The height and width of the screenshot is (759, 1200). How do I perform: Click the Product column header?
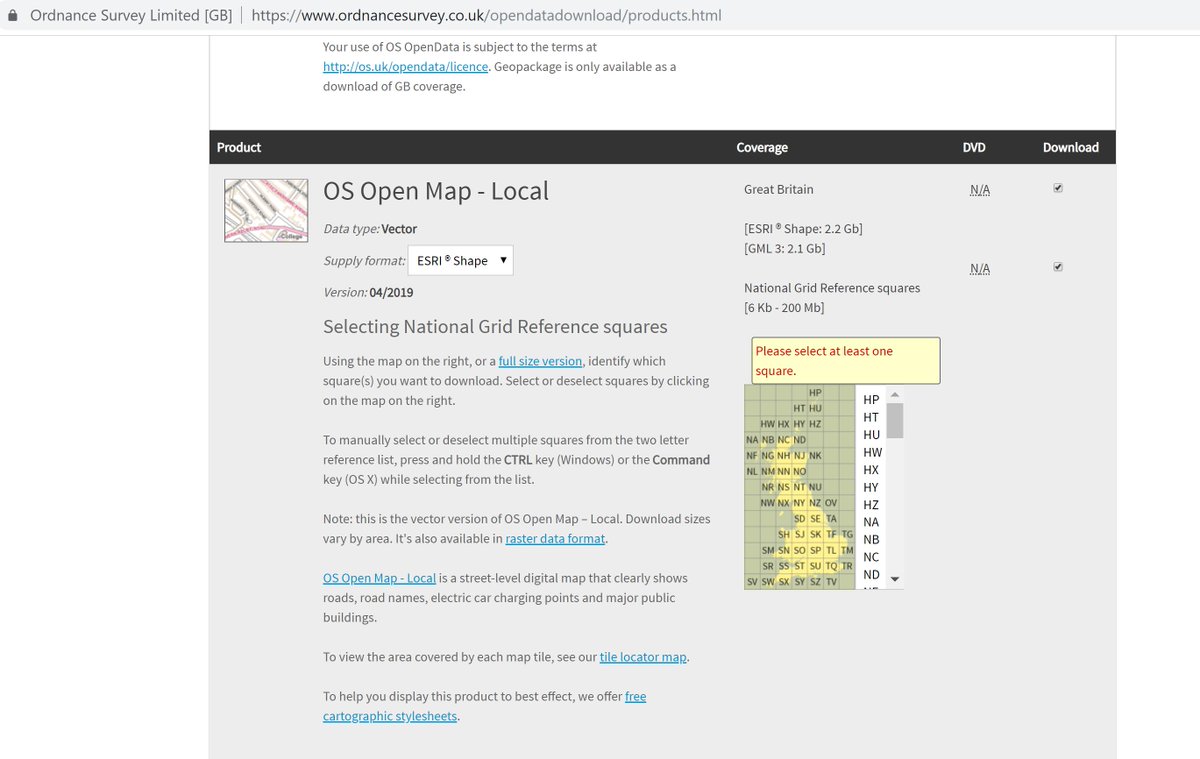click(x=239, y=147)
